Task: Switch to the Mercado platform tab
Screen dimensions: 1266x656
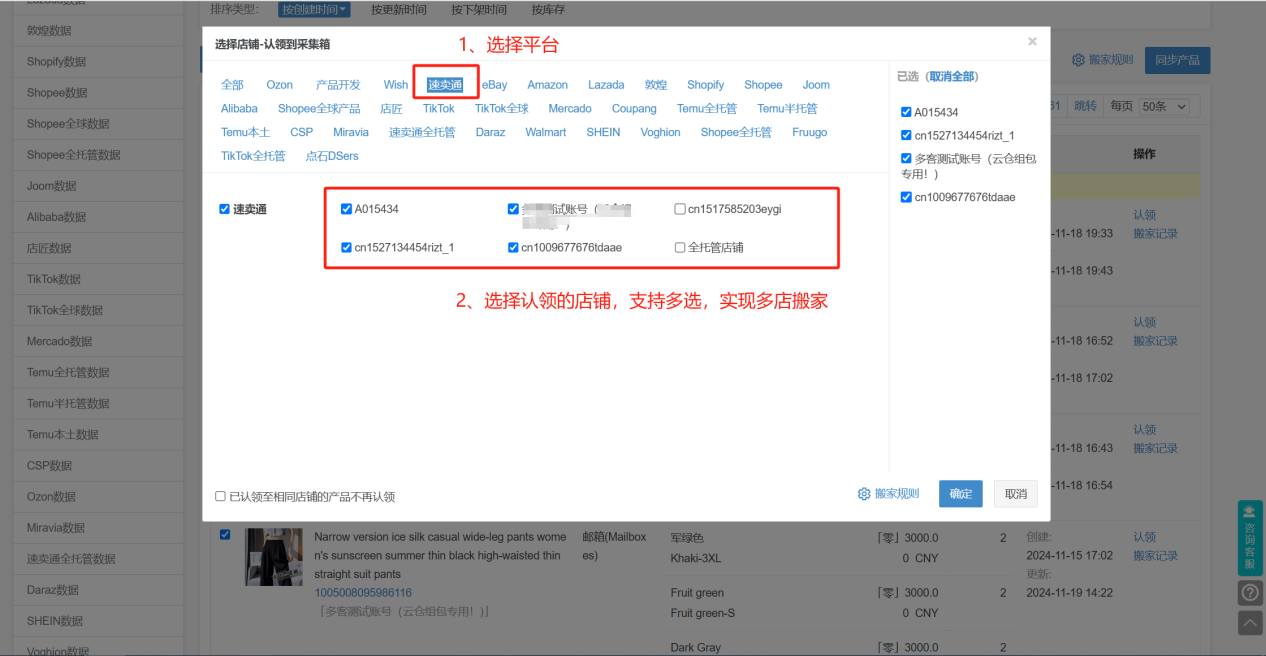Action: coord(570,108)
